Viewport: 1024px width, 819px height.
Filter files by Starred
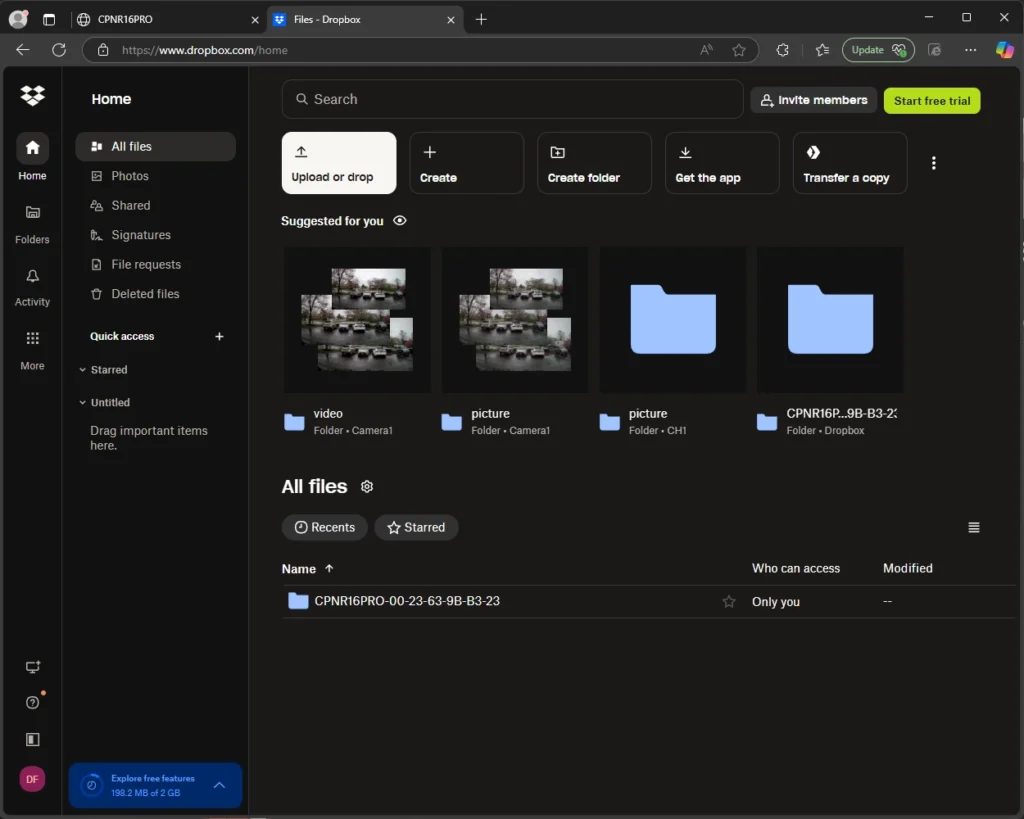pyautogui.click(x=416, y=527)
